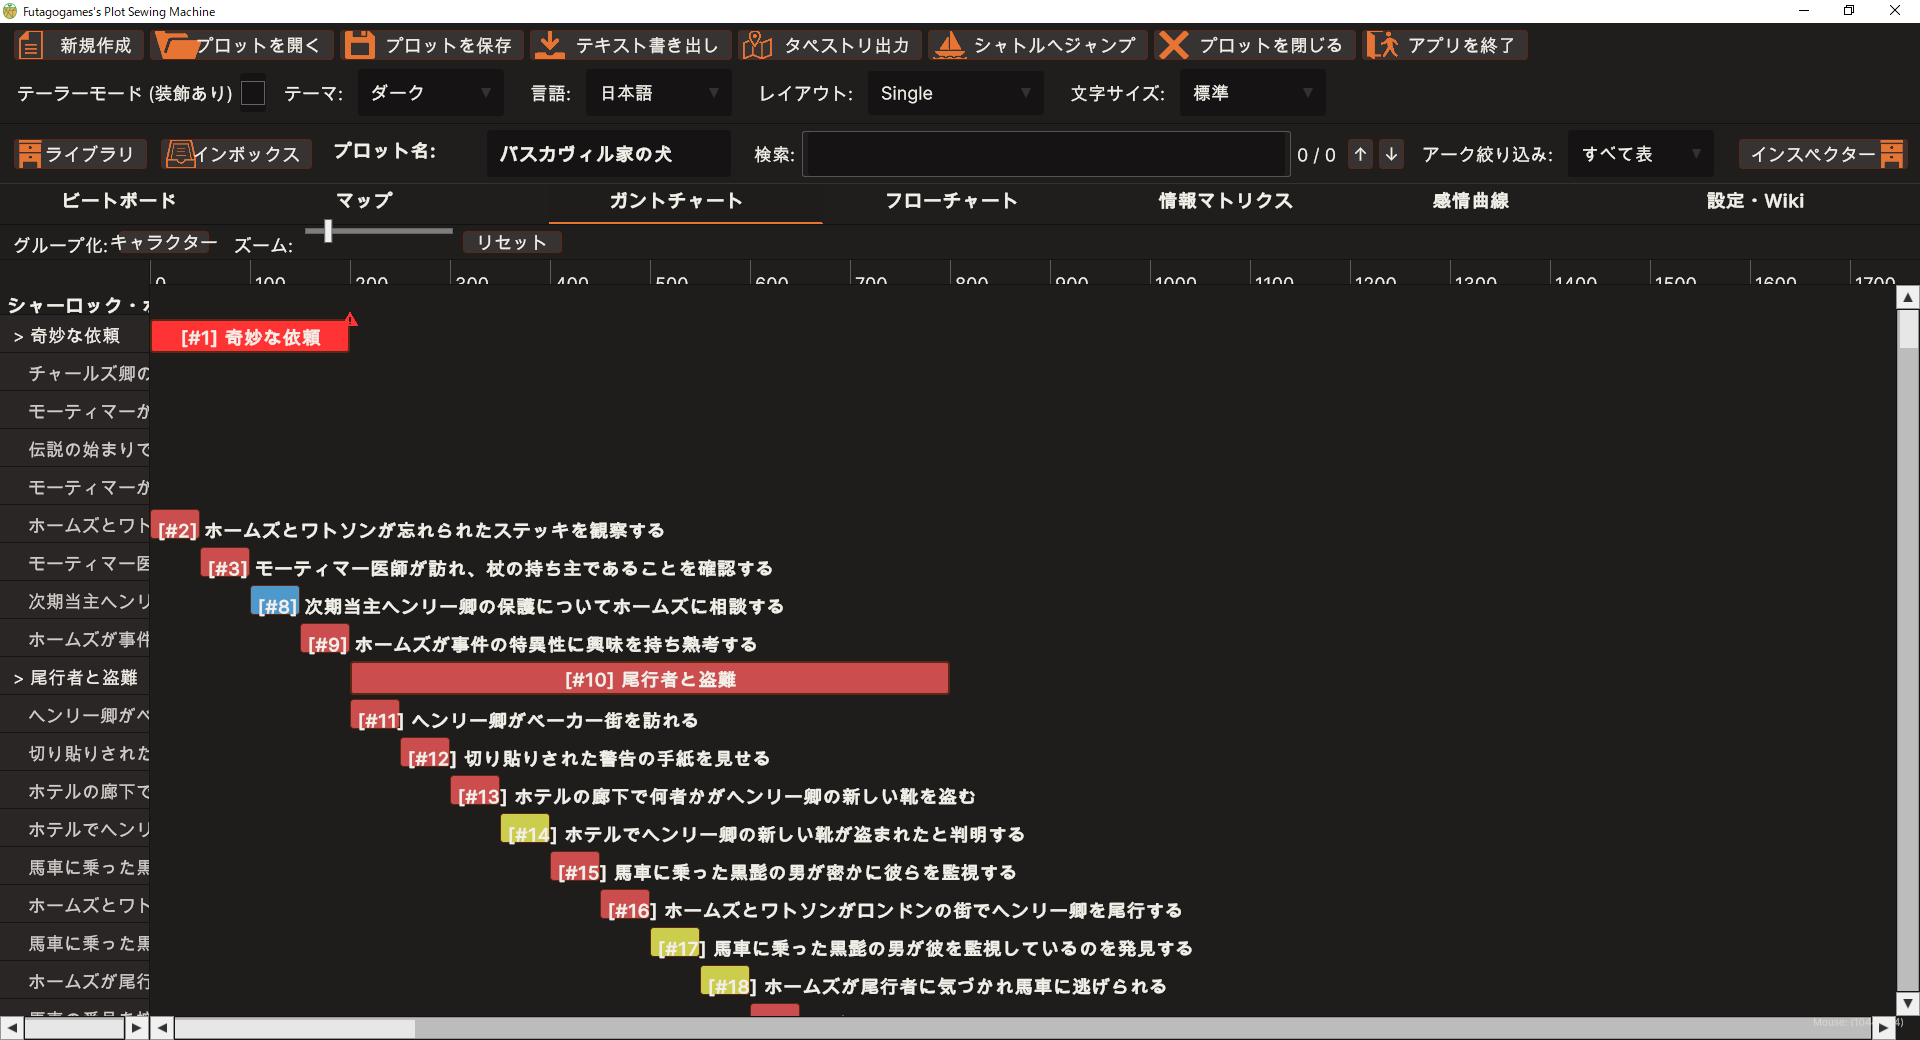The width and height of the screenshot is (1920, 1040).
Task: Open the 感情曲線 tab
Action: [1470, 201]
